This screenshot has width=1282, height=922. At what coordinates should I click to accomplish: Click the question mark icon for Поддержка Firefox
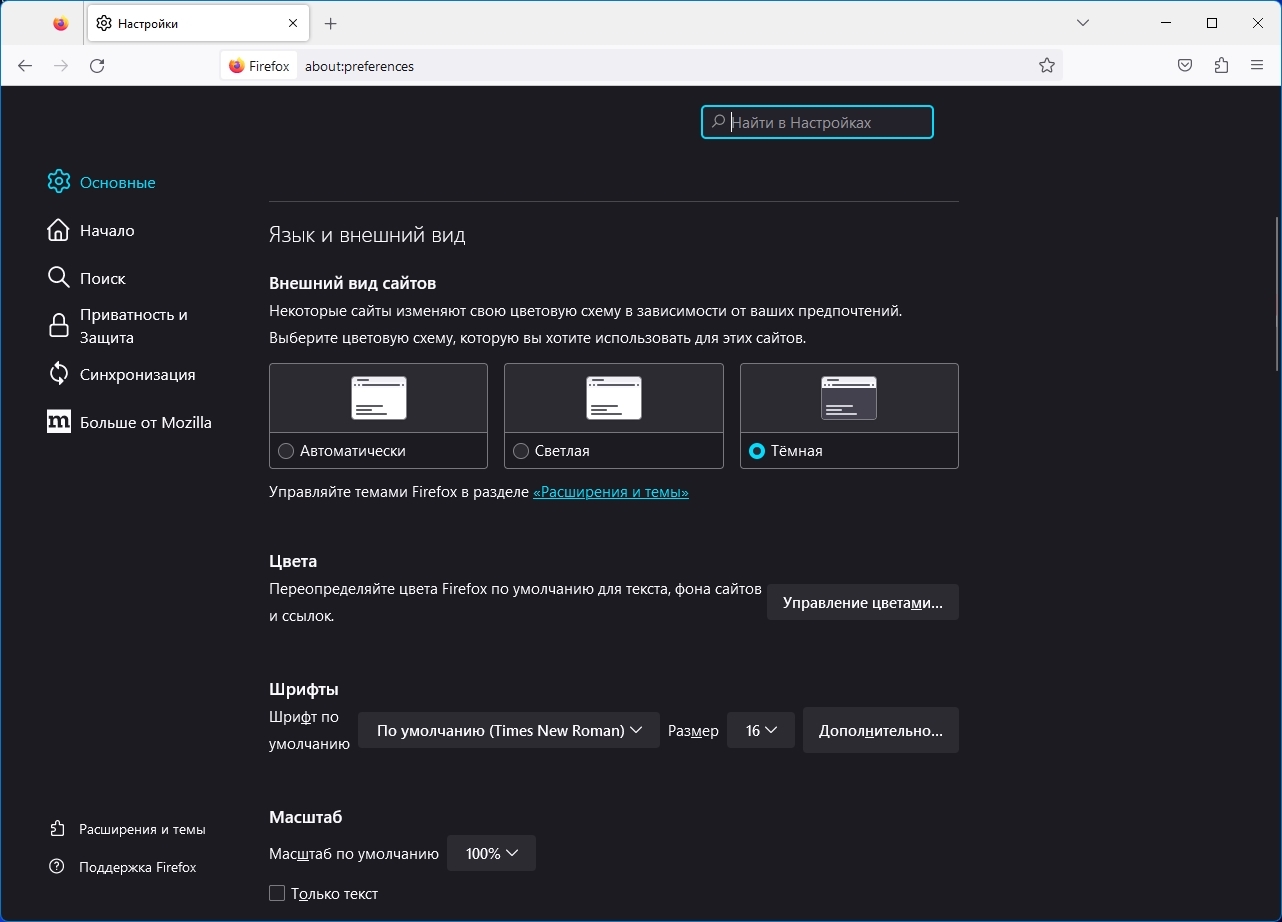(57, 867)
